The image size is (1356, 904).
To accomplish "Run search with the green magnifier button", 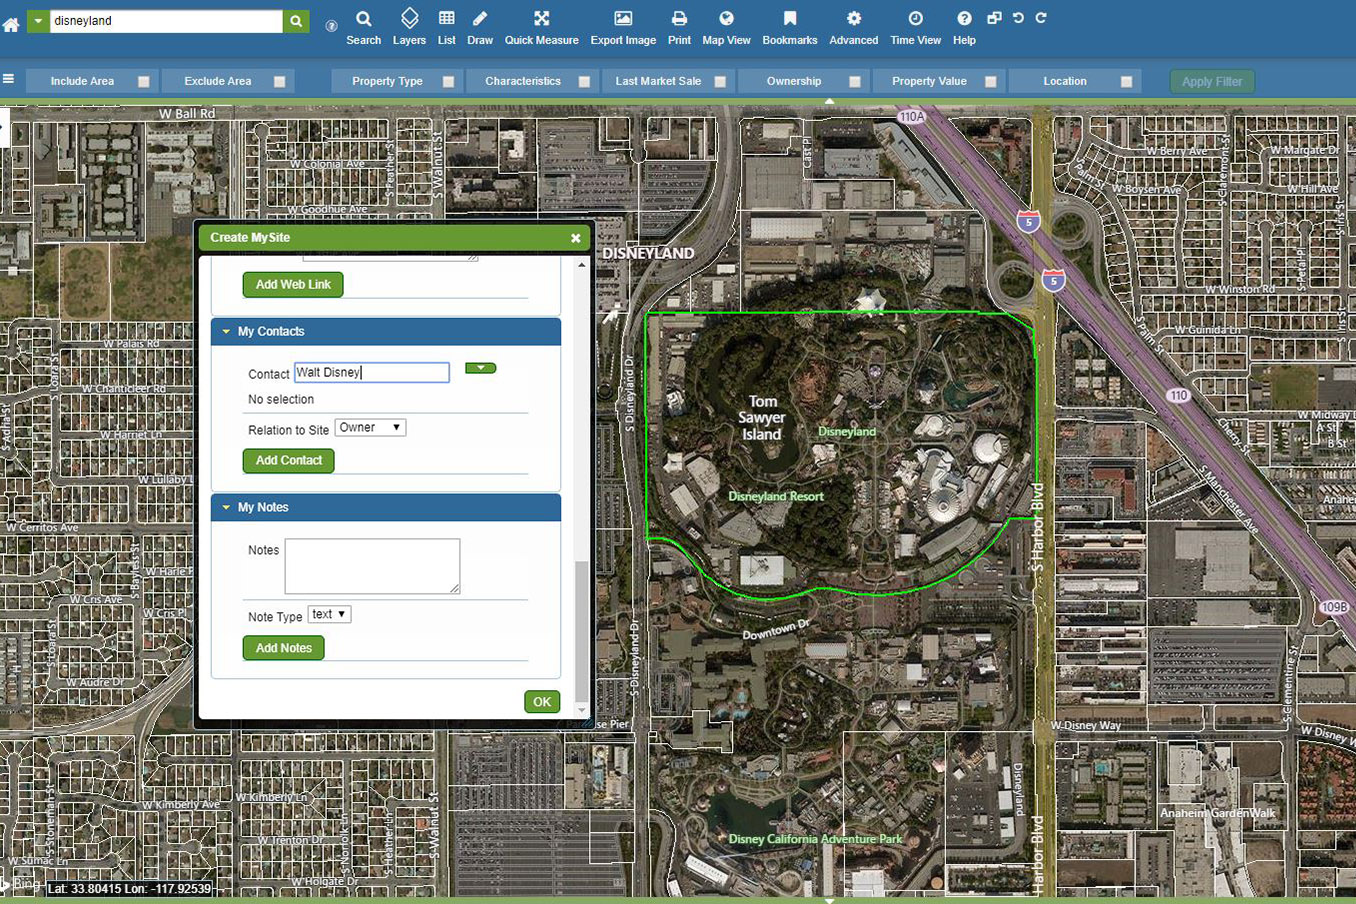I will (x=296, y=21).
